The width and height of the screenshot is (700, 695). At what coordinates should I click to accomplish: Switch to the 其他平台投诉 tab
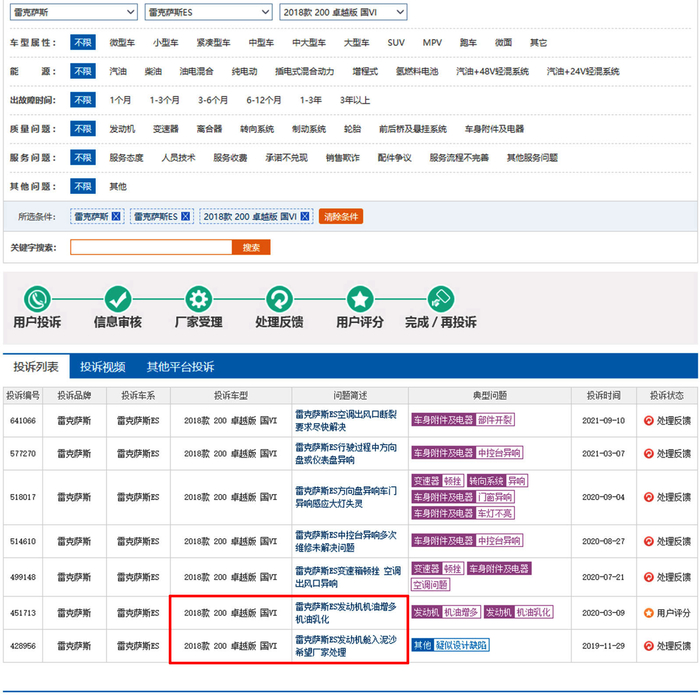coord(180,367)
